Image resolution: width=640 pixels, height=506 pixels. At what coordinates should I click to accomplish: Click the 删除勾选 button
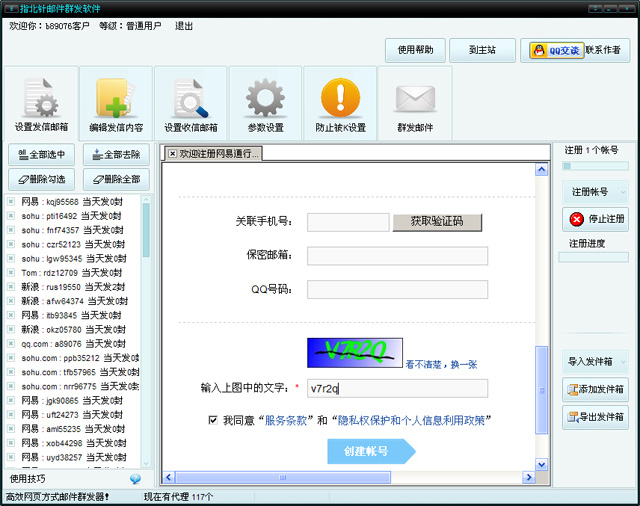point(41,179)
